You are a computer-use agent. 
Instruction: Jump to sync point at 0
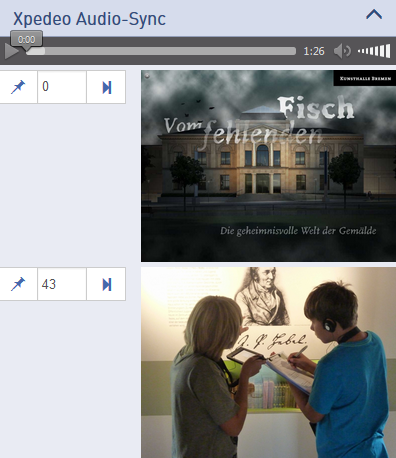(106, 87)
